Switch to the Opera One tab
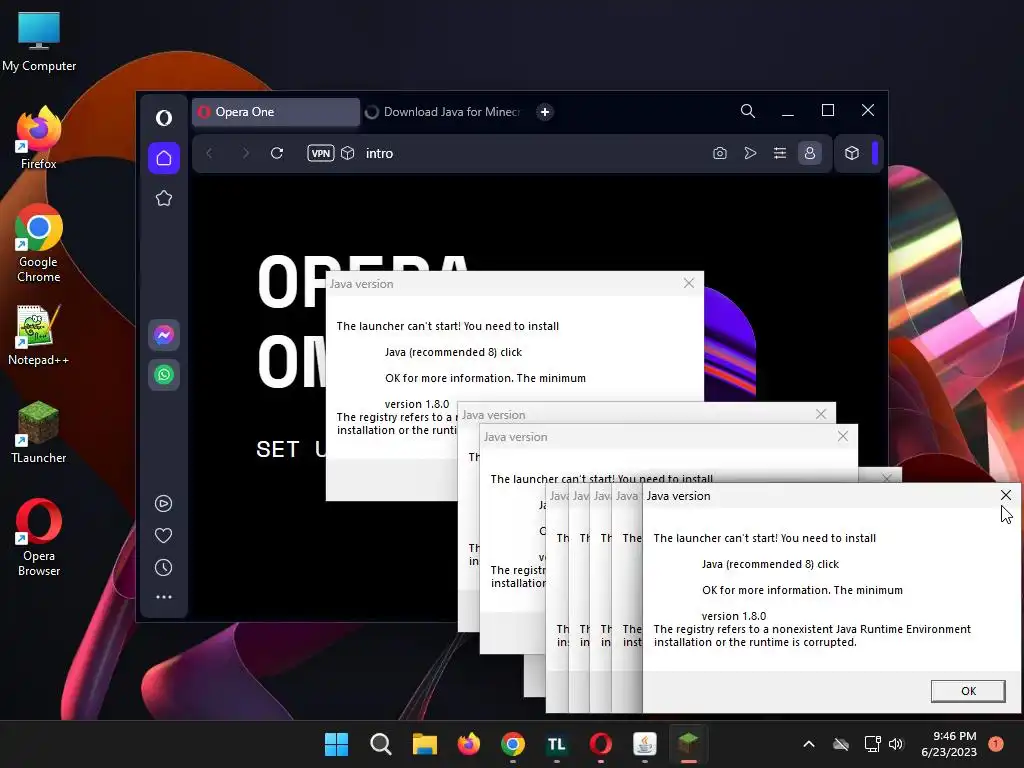This screenshot has width=1024, height=768. point(276,112)
